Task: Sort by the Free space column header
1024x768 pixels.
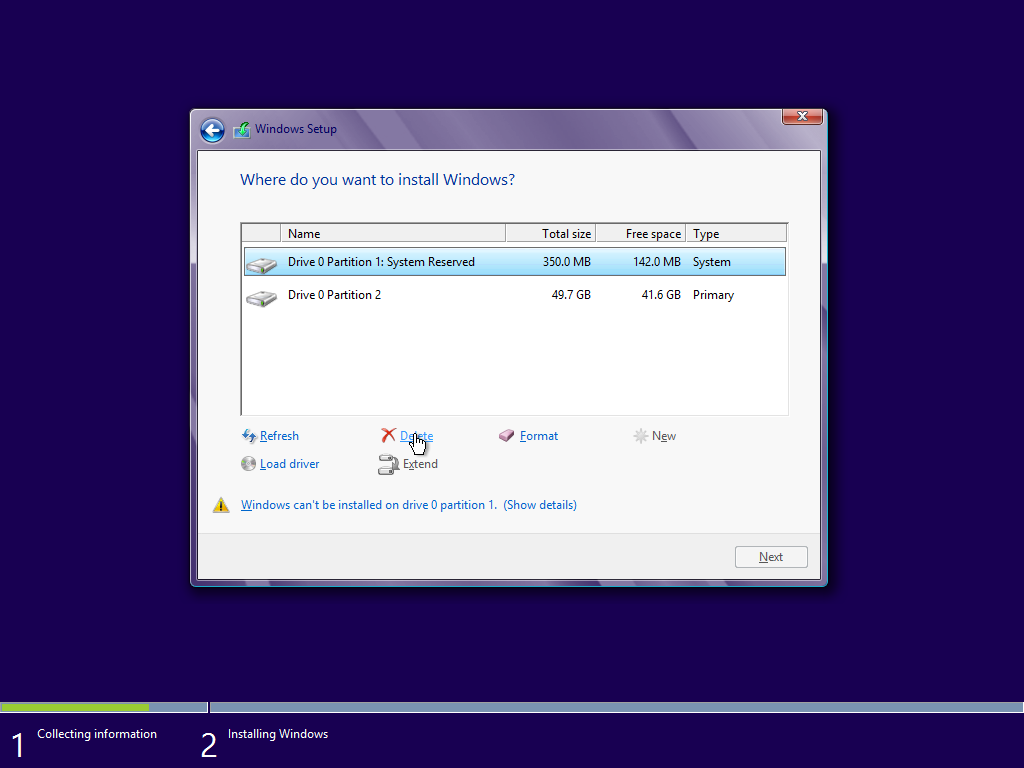Action: coord(641,233)
